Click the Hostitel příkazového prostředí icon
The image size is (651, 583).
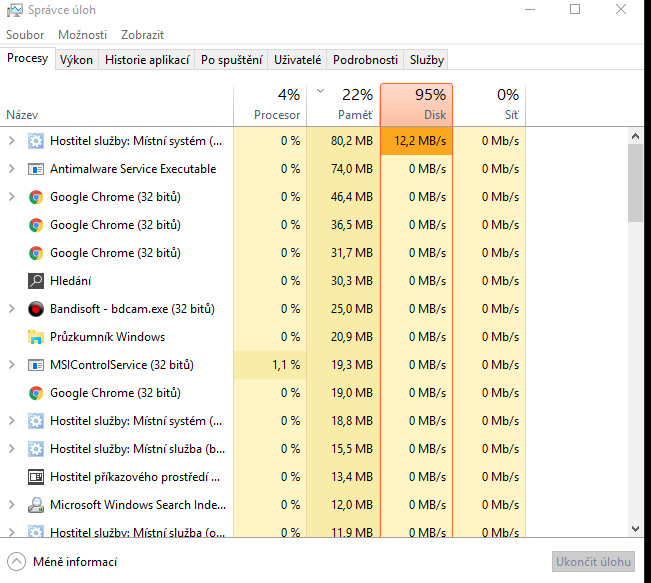point(36,477)
